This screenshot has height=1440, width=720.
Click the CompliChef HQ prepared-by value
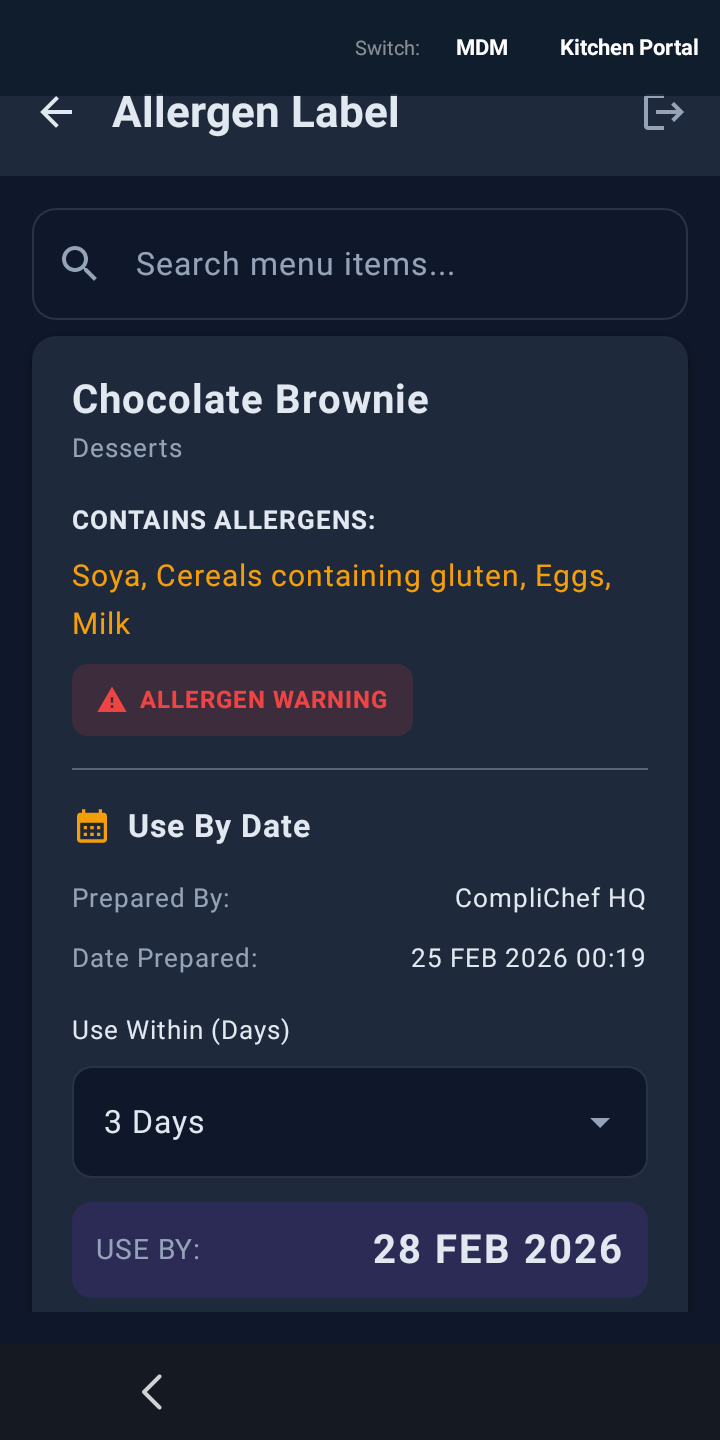[551, 898]
